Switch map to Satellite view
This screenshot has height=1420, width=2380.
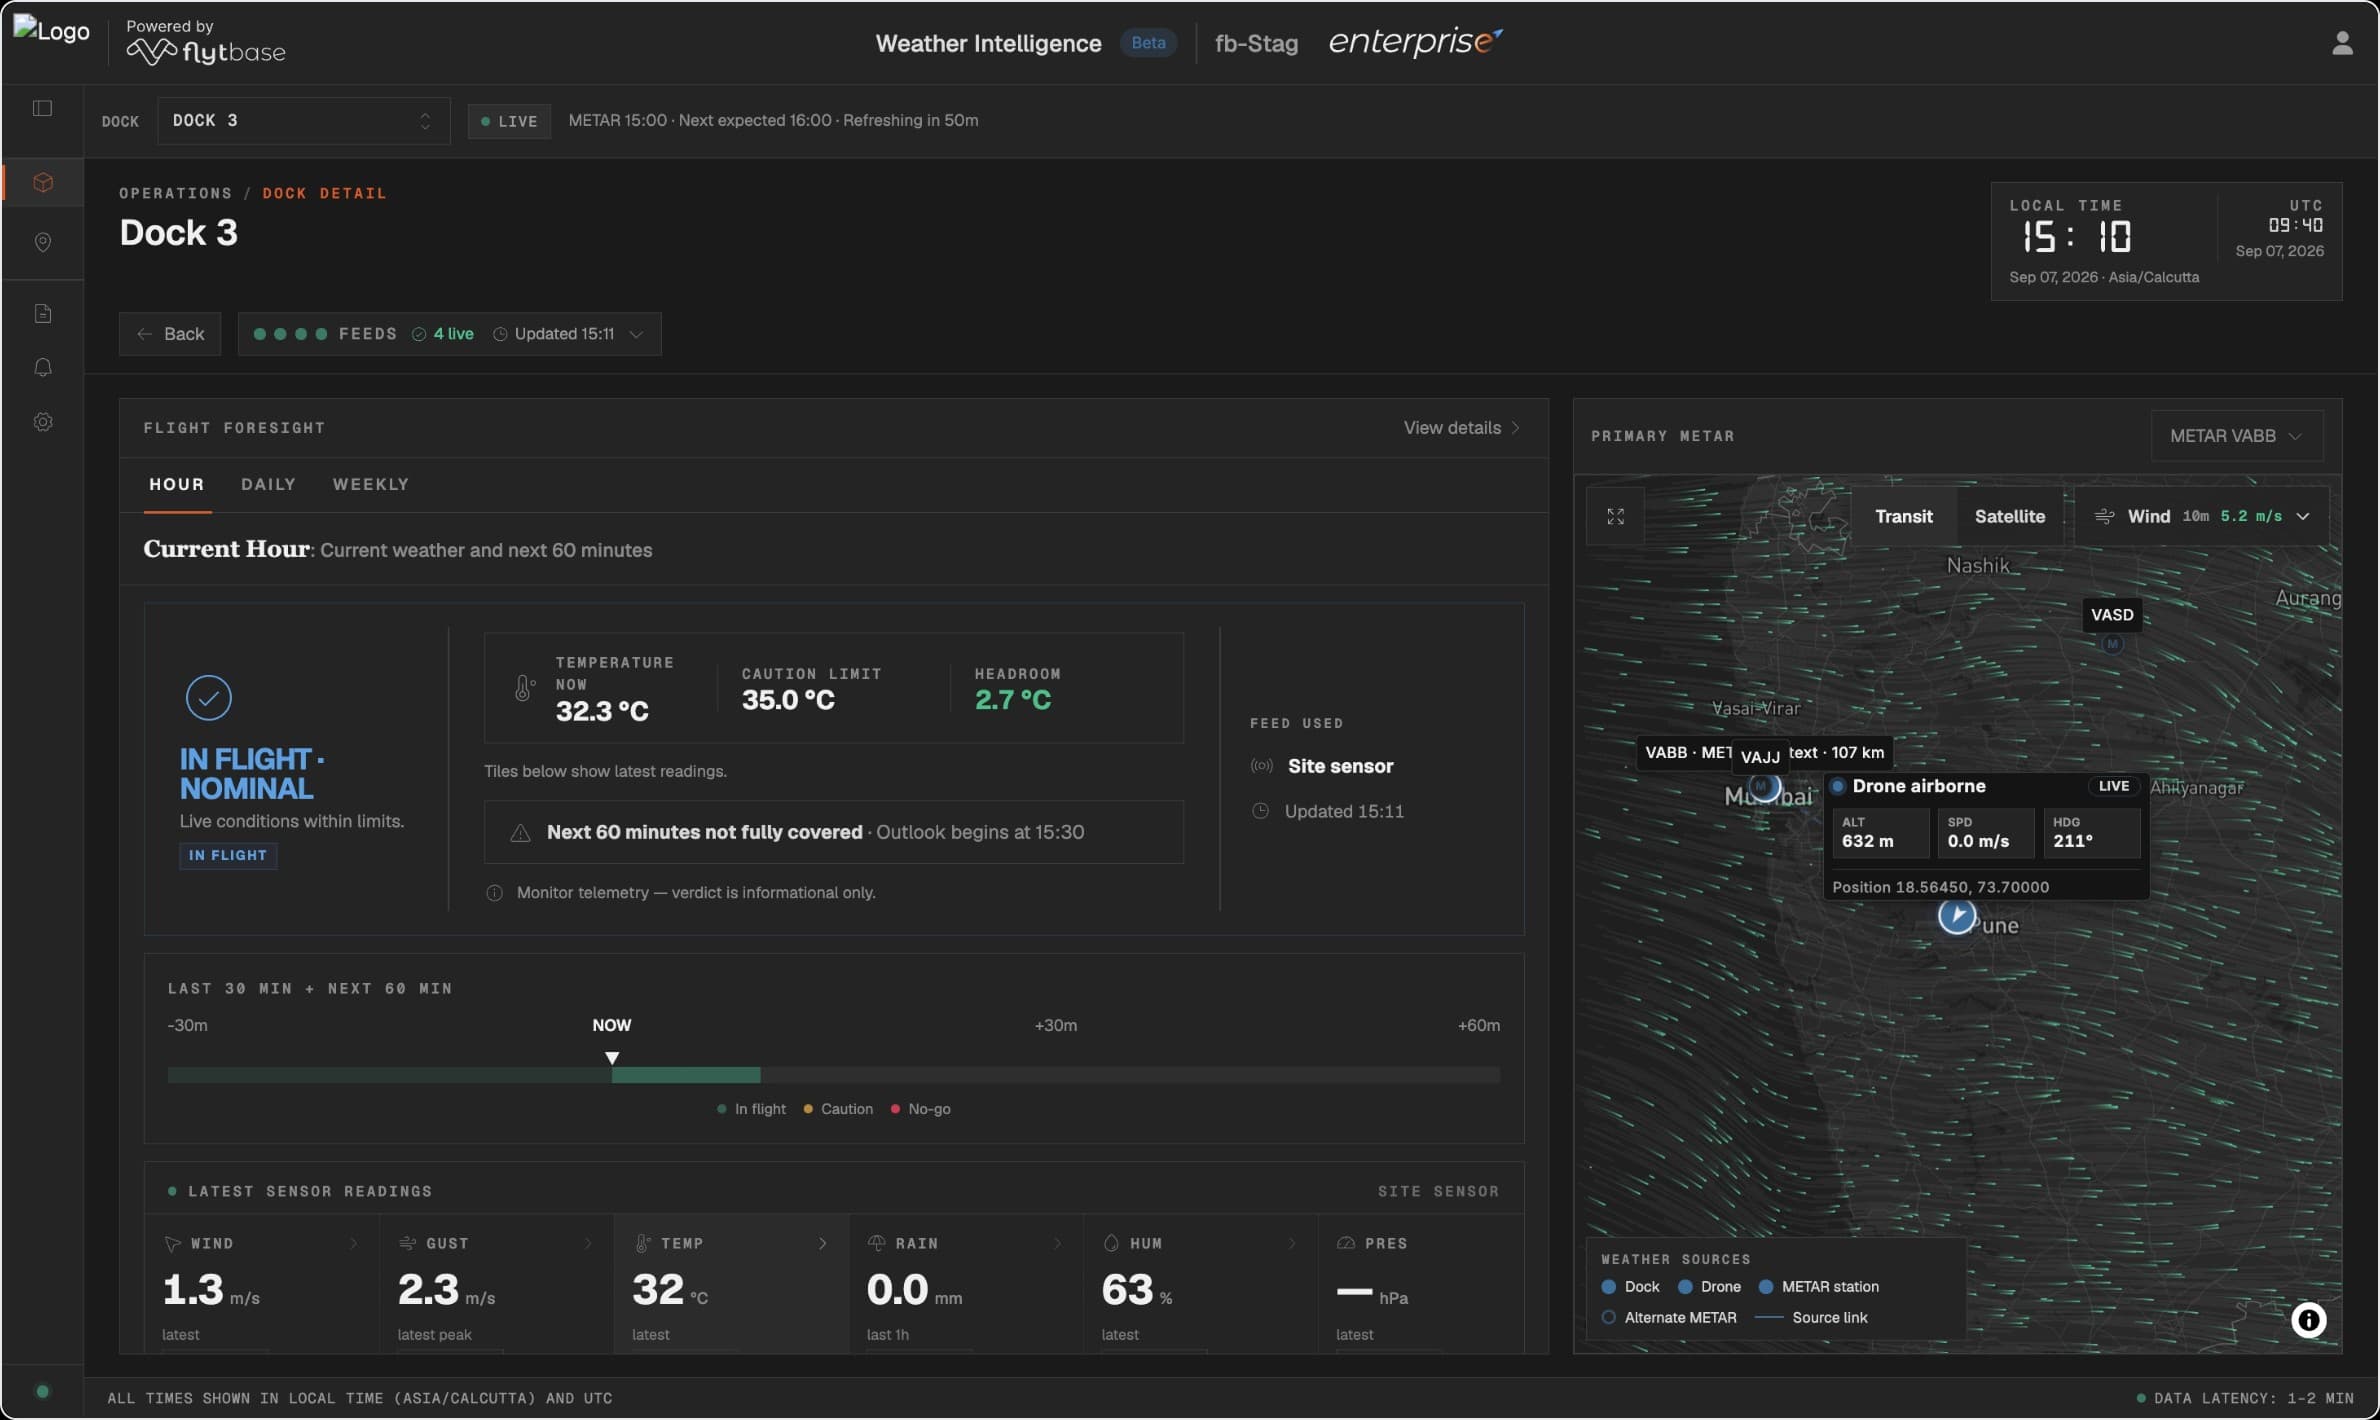tap(2009, 517)
